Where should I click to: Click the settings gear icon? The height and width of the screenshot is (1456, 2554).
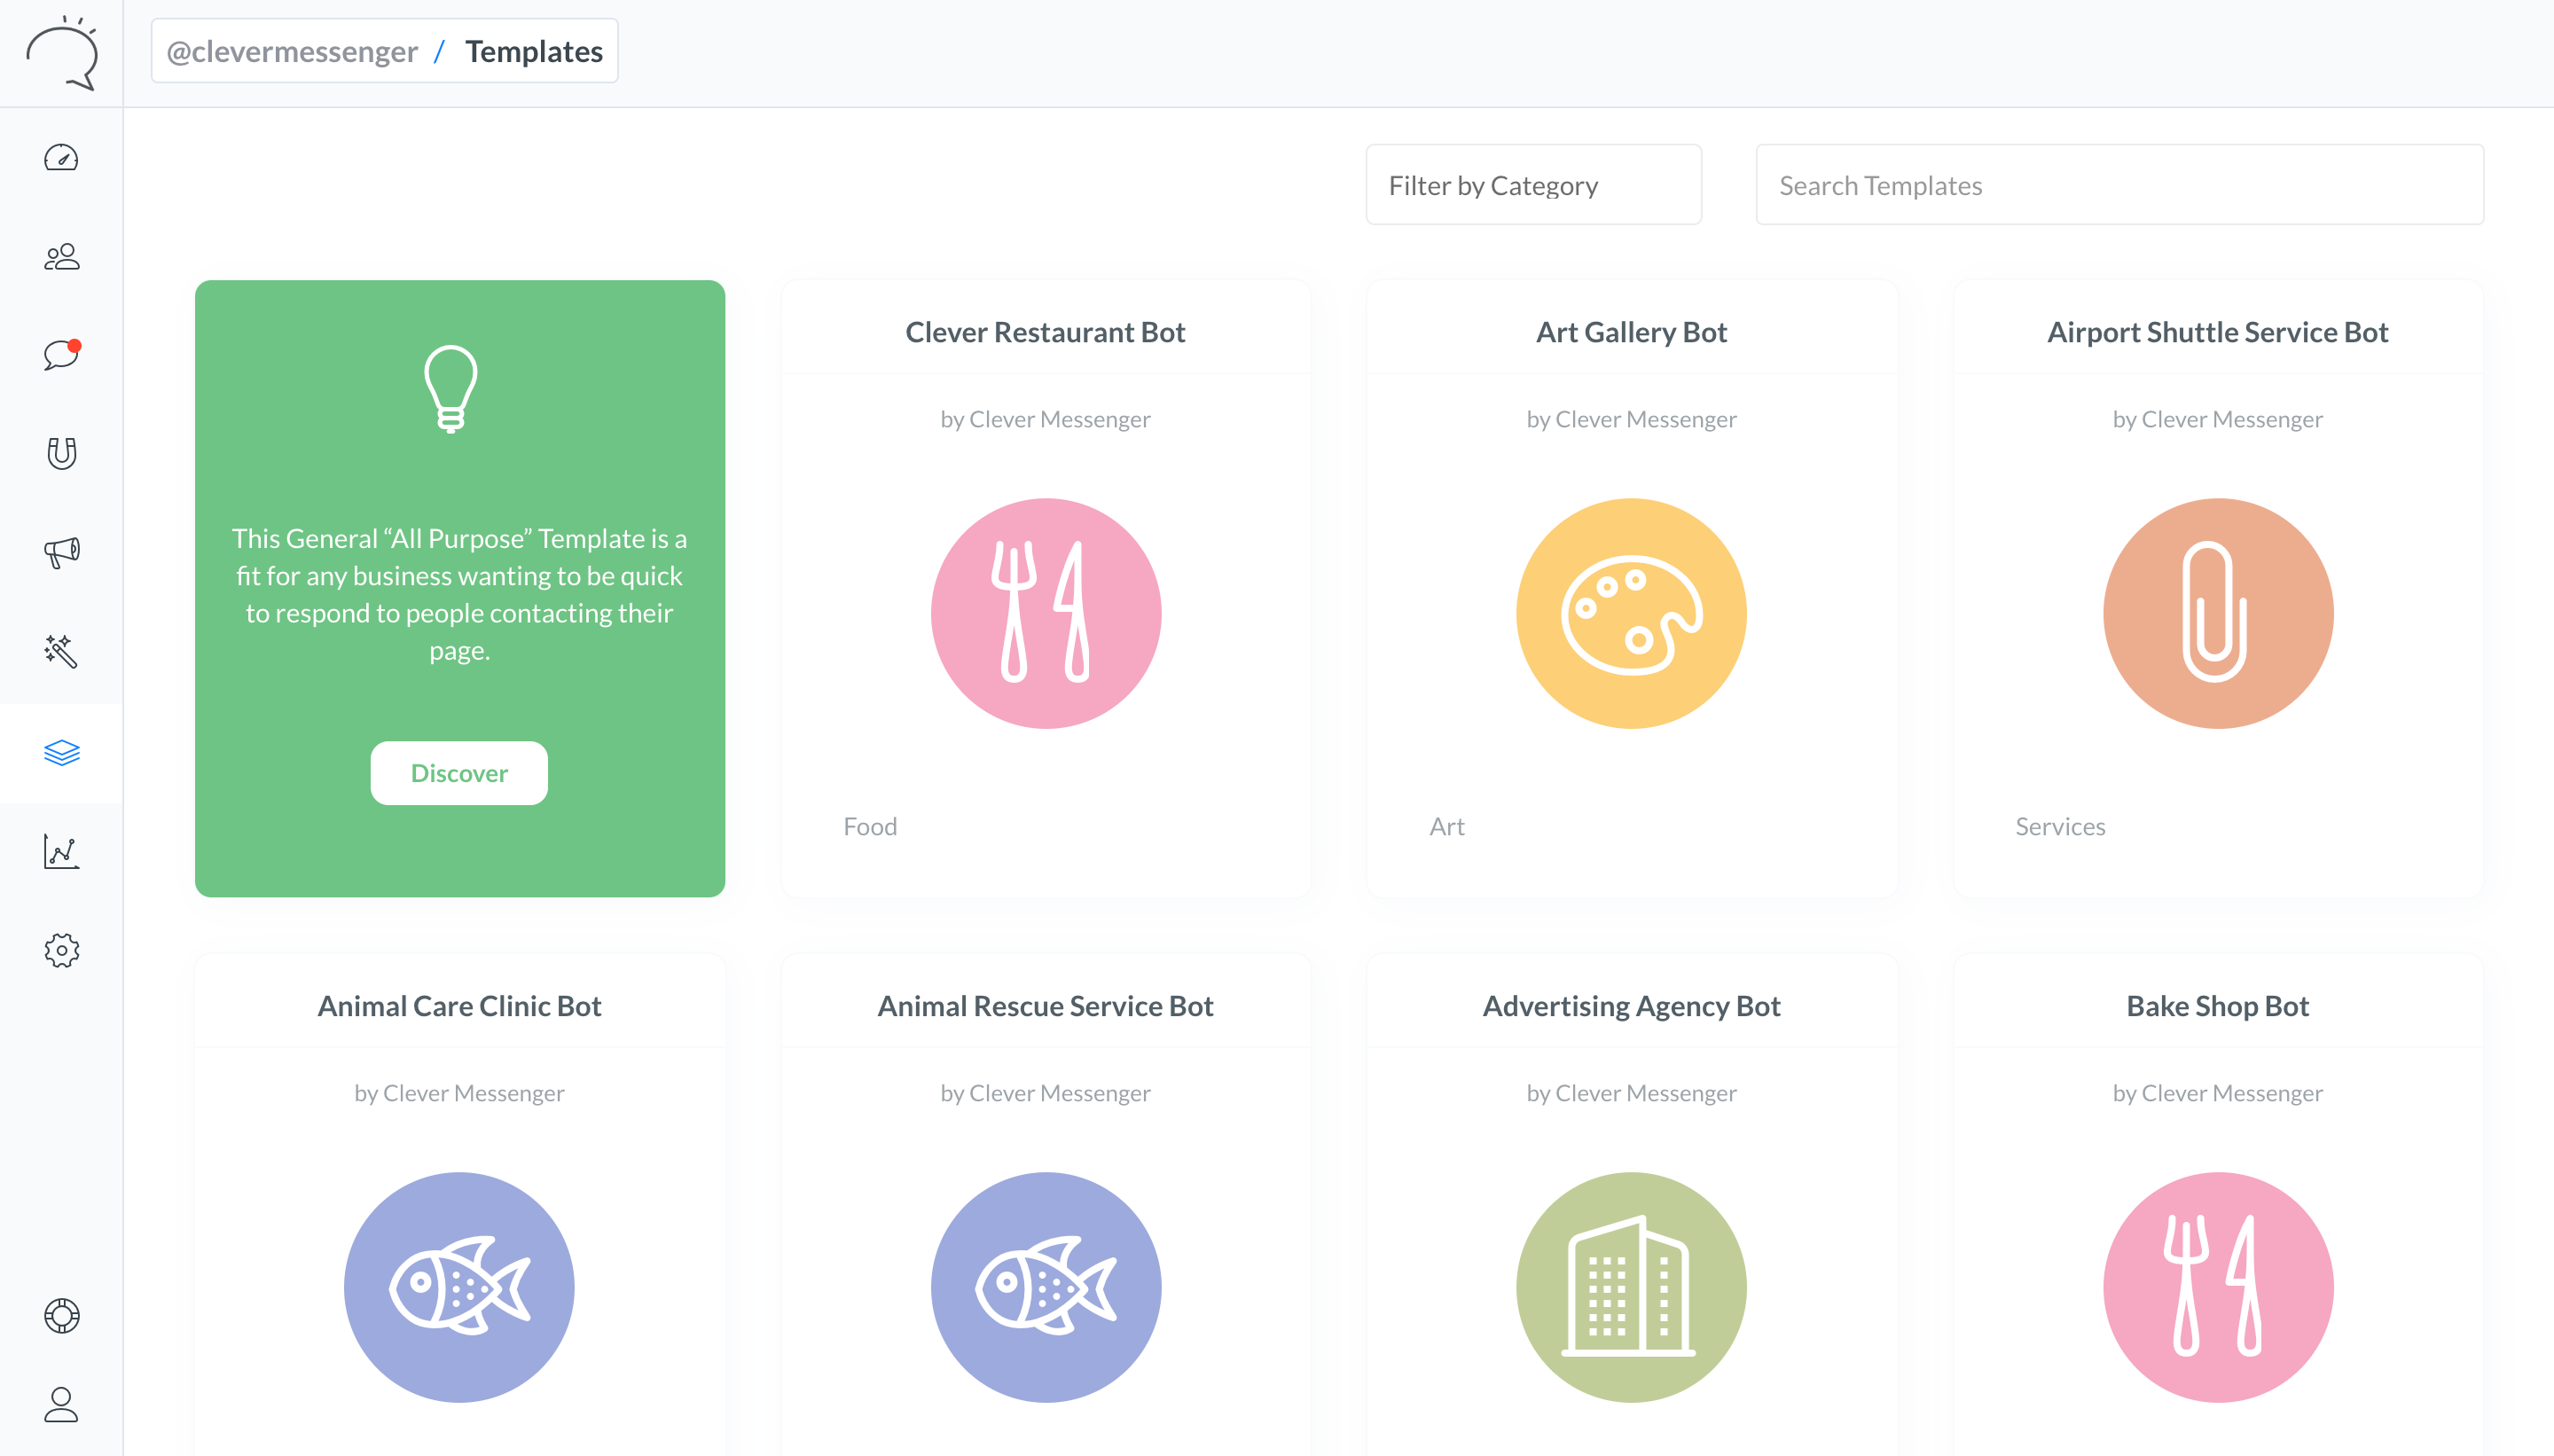coord(59,951)
